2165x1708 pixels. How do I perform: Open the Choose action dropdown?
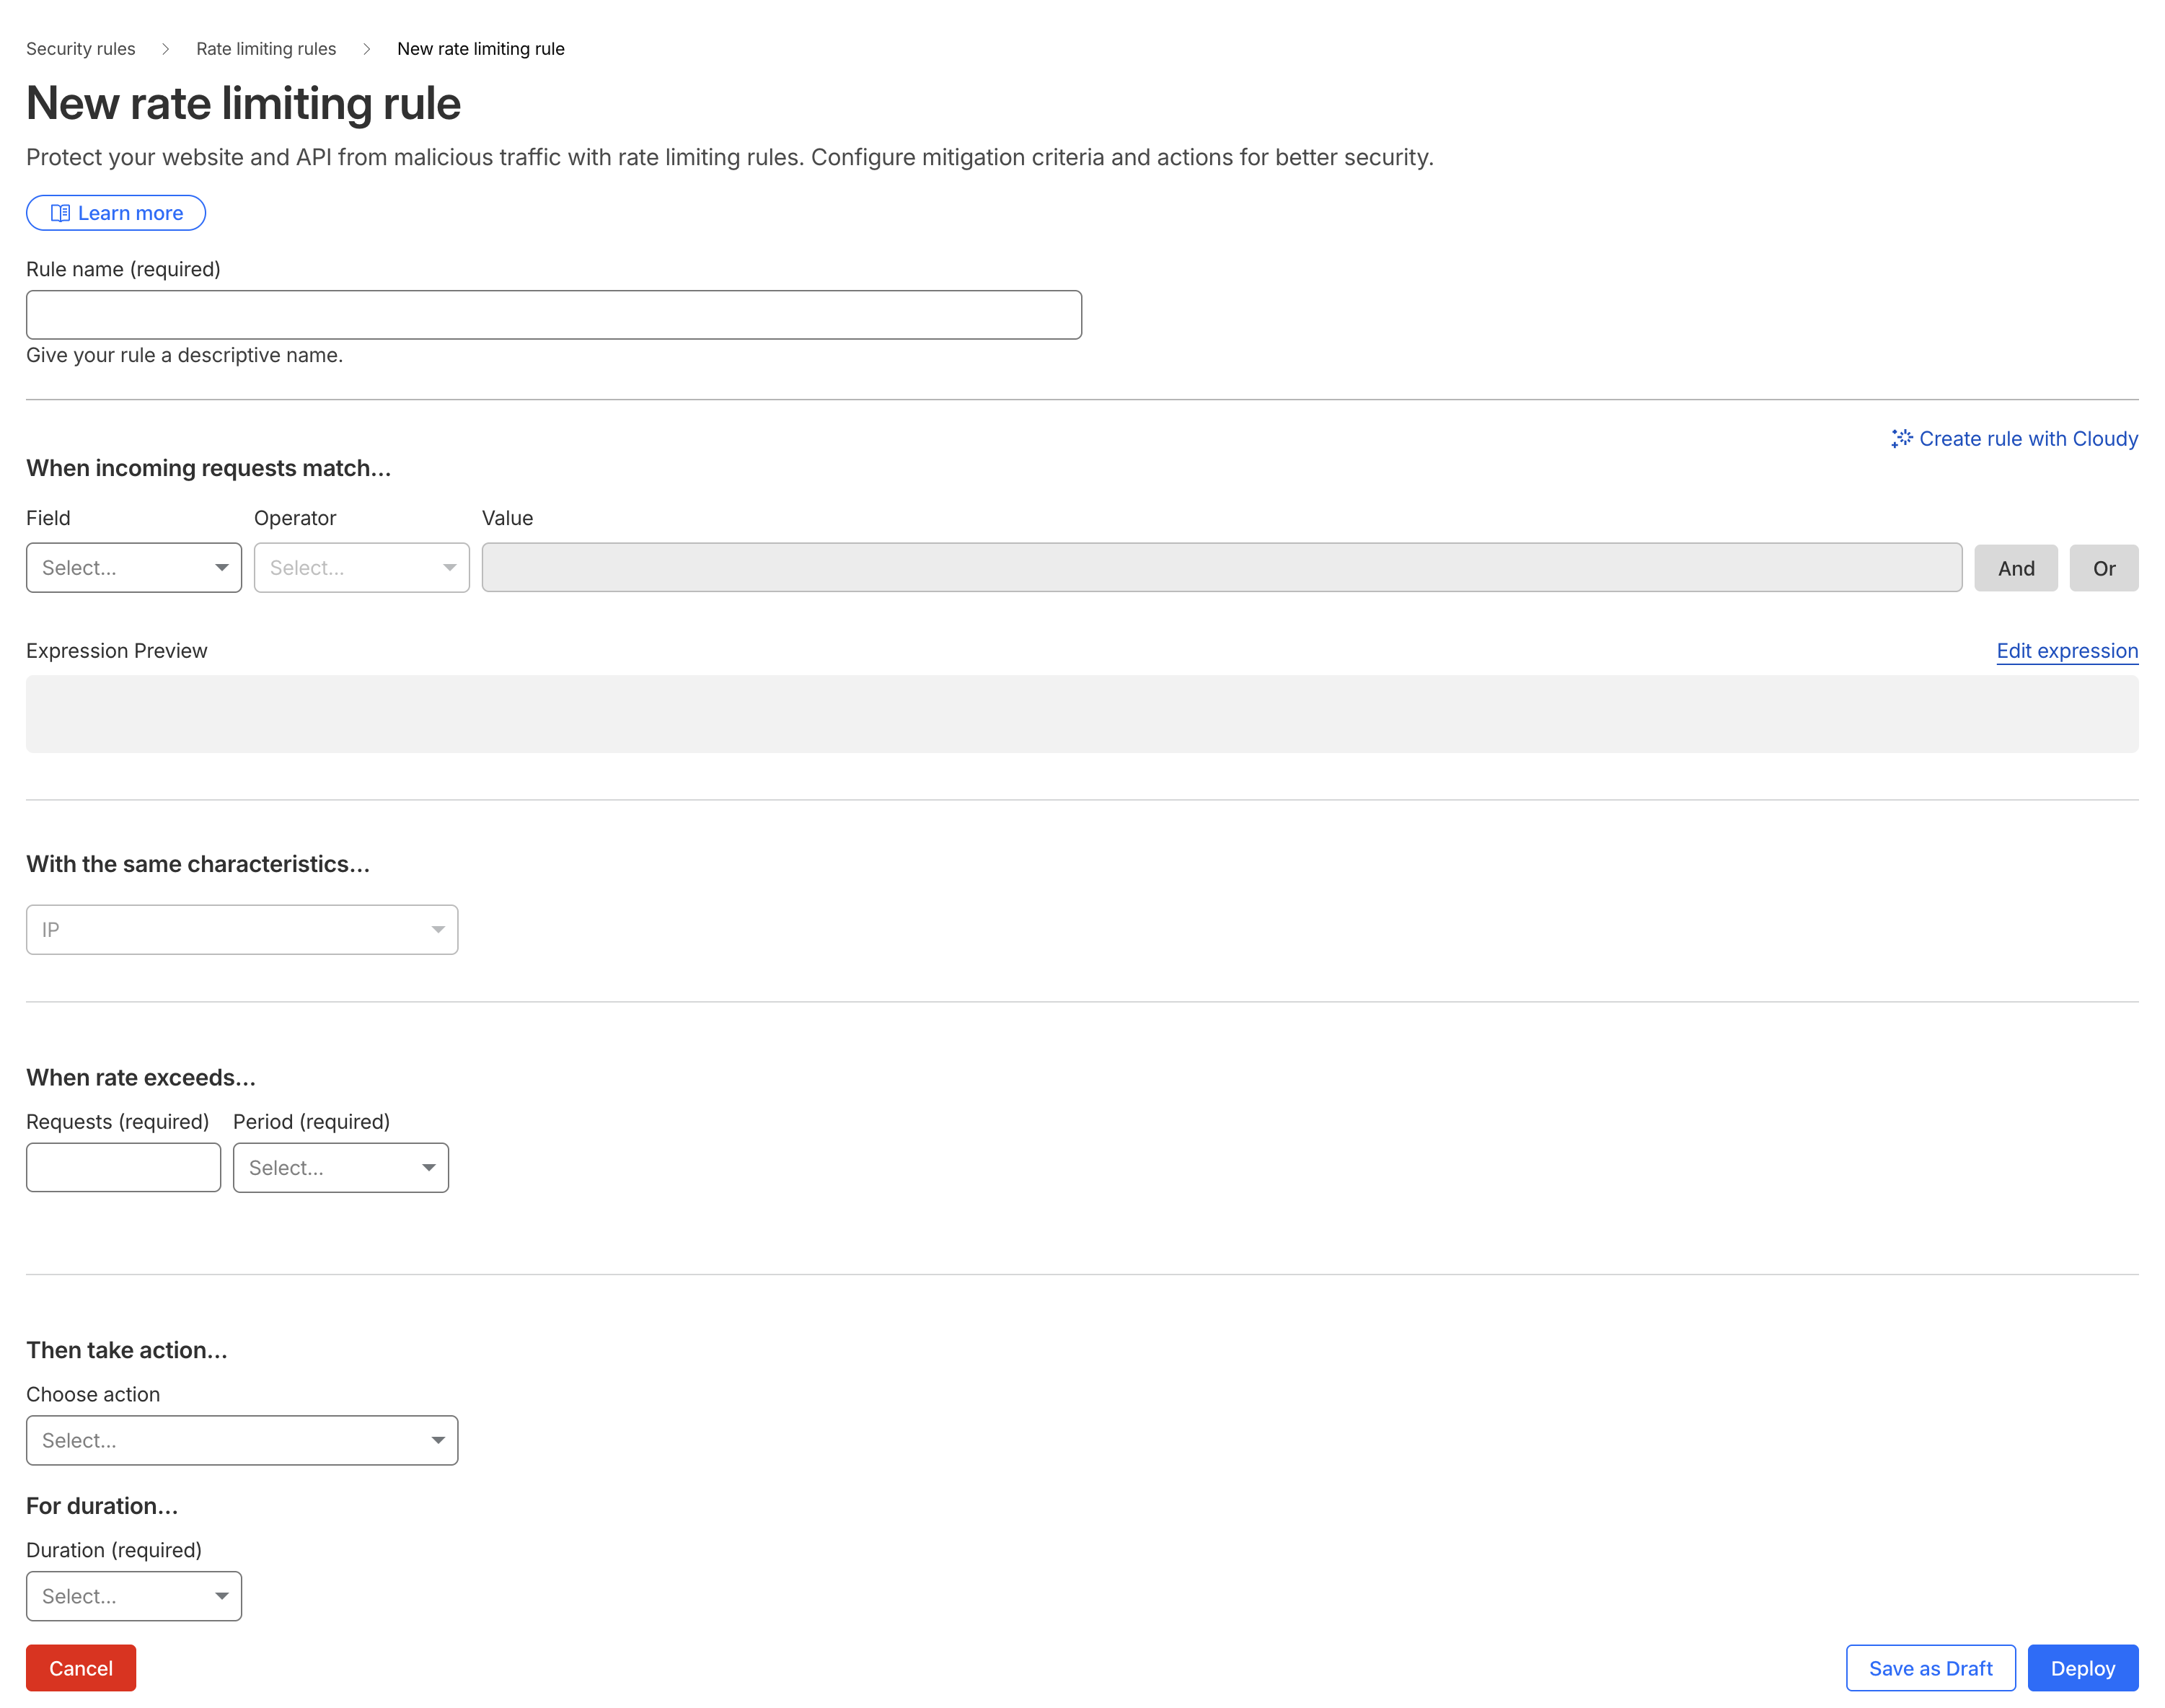[242, 1441]
